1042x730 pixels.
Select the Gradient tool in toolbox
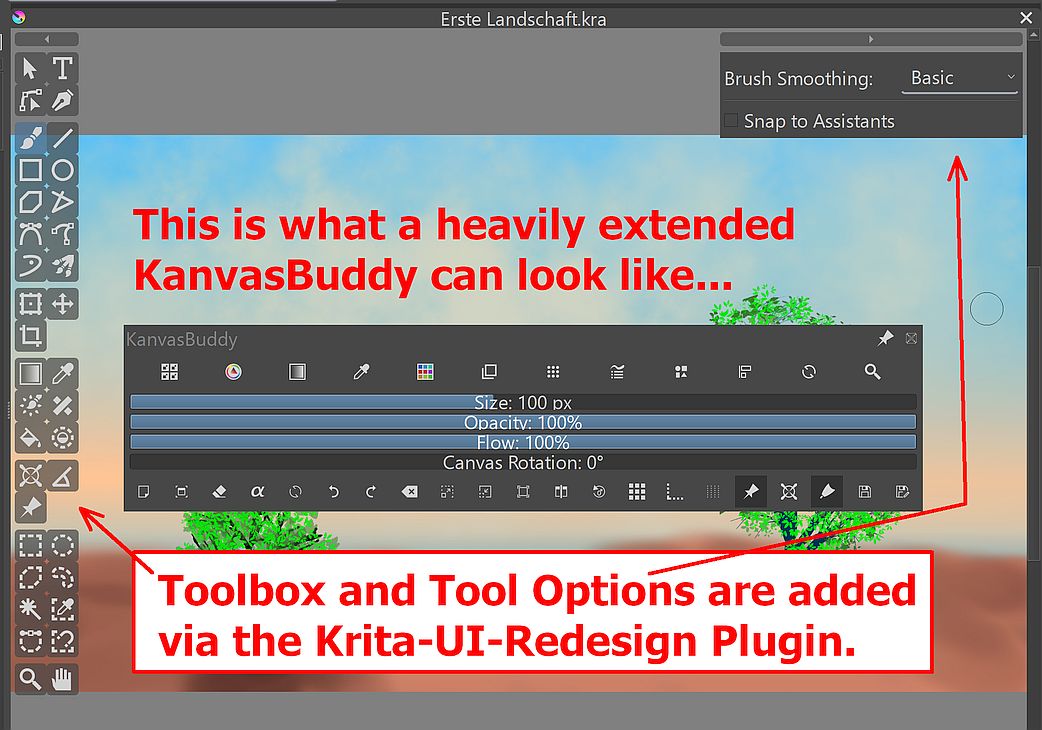(31, 374)
